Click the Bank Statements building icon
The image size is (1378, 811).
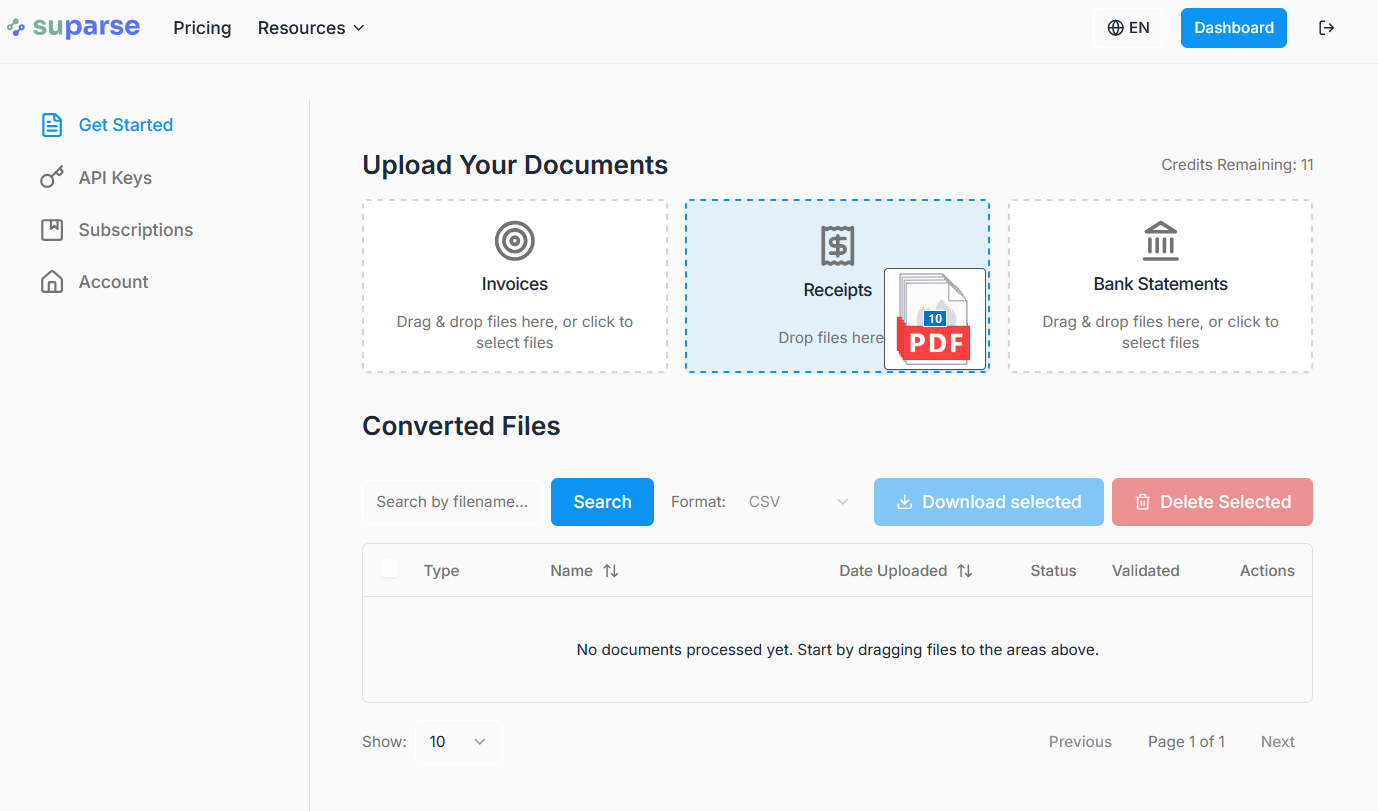(1160, 241)
